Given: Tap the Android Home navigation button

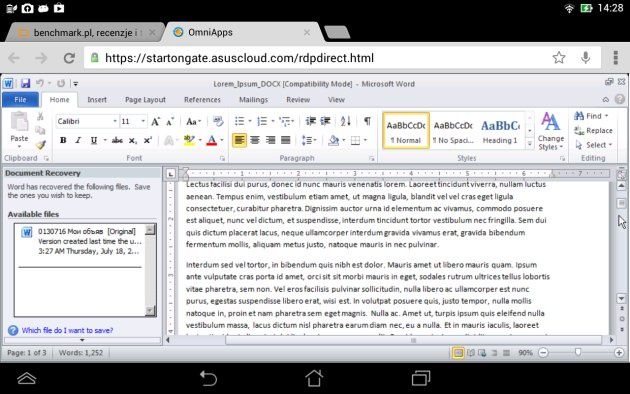Looking at the screenshot, I should click(x=314, y=378).
